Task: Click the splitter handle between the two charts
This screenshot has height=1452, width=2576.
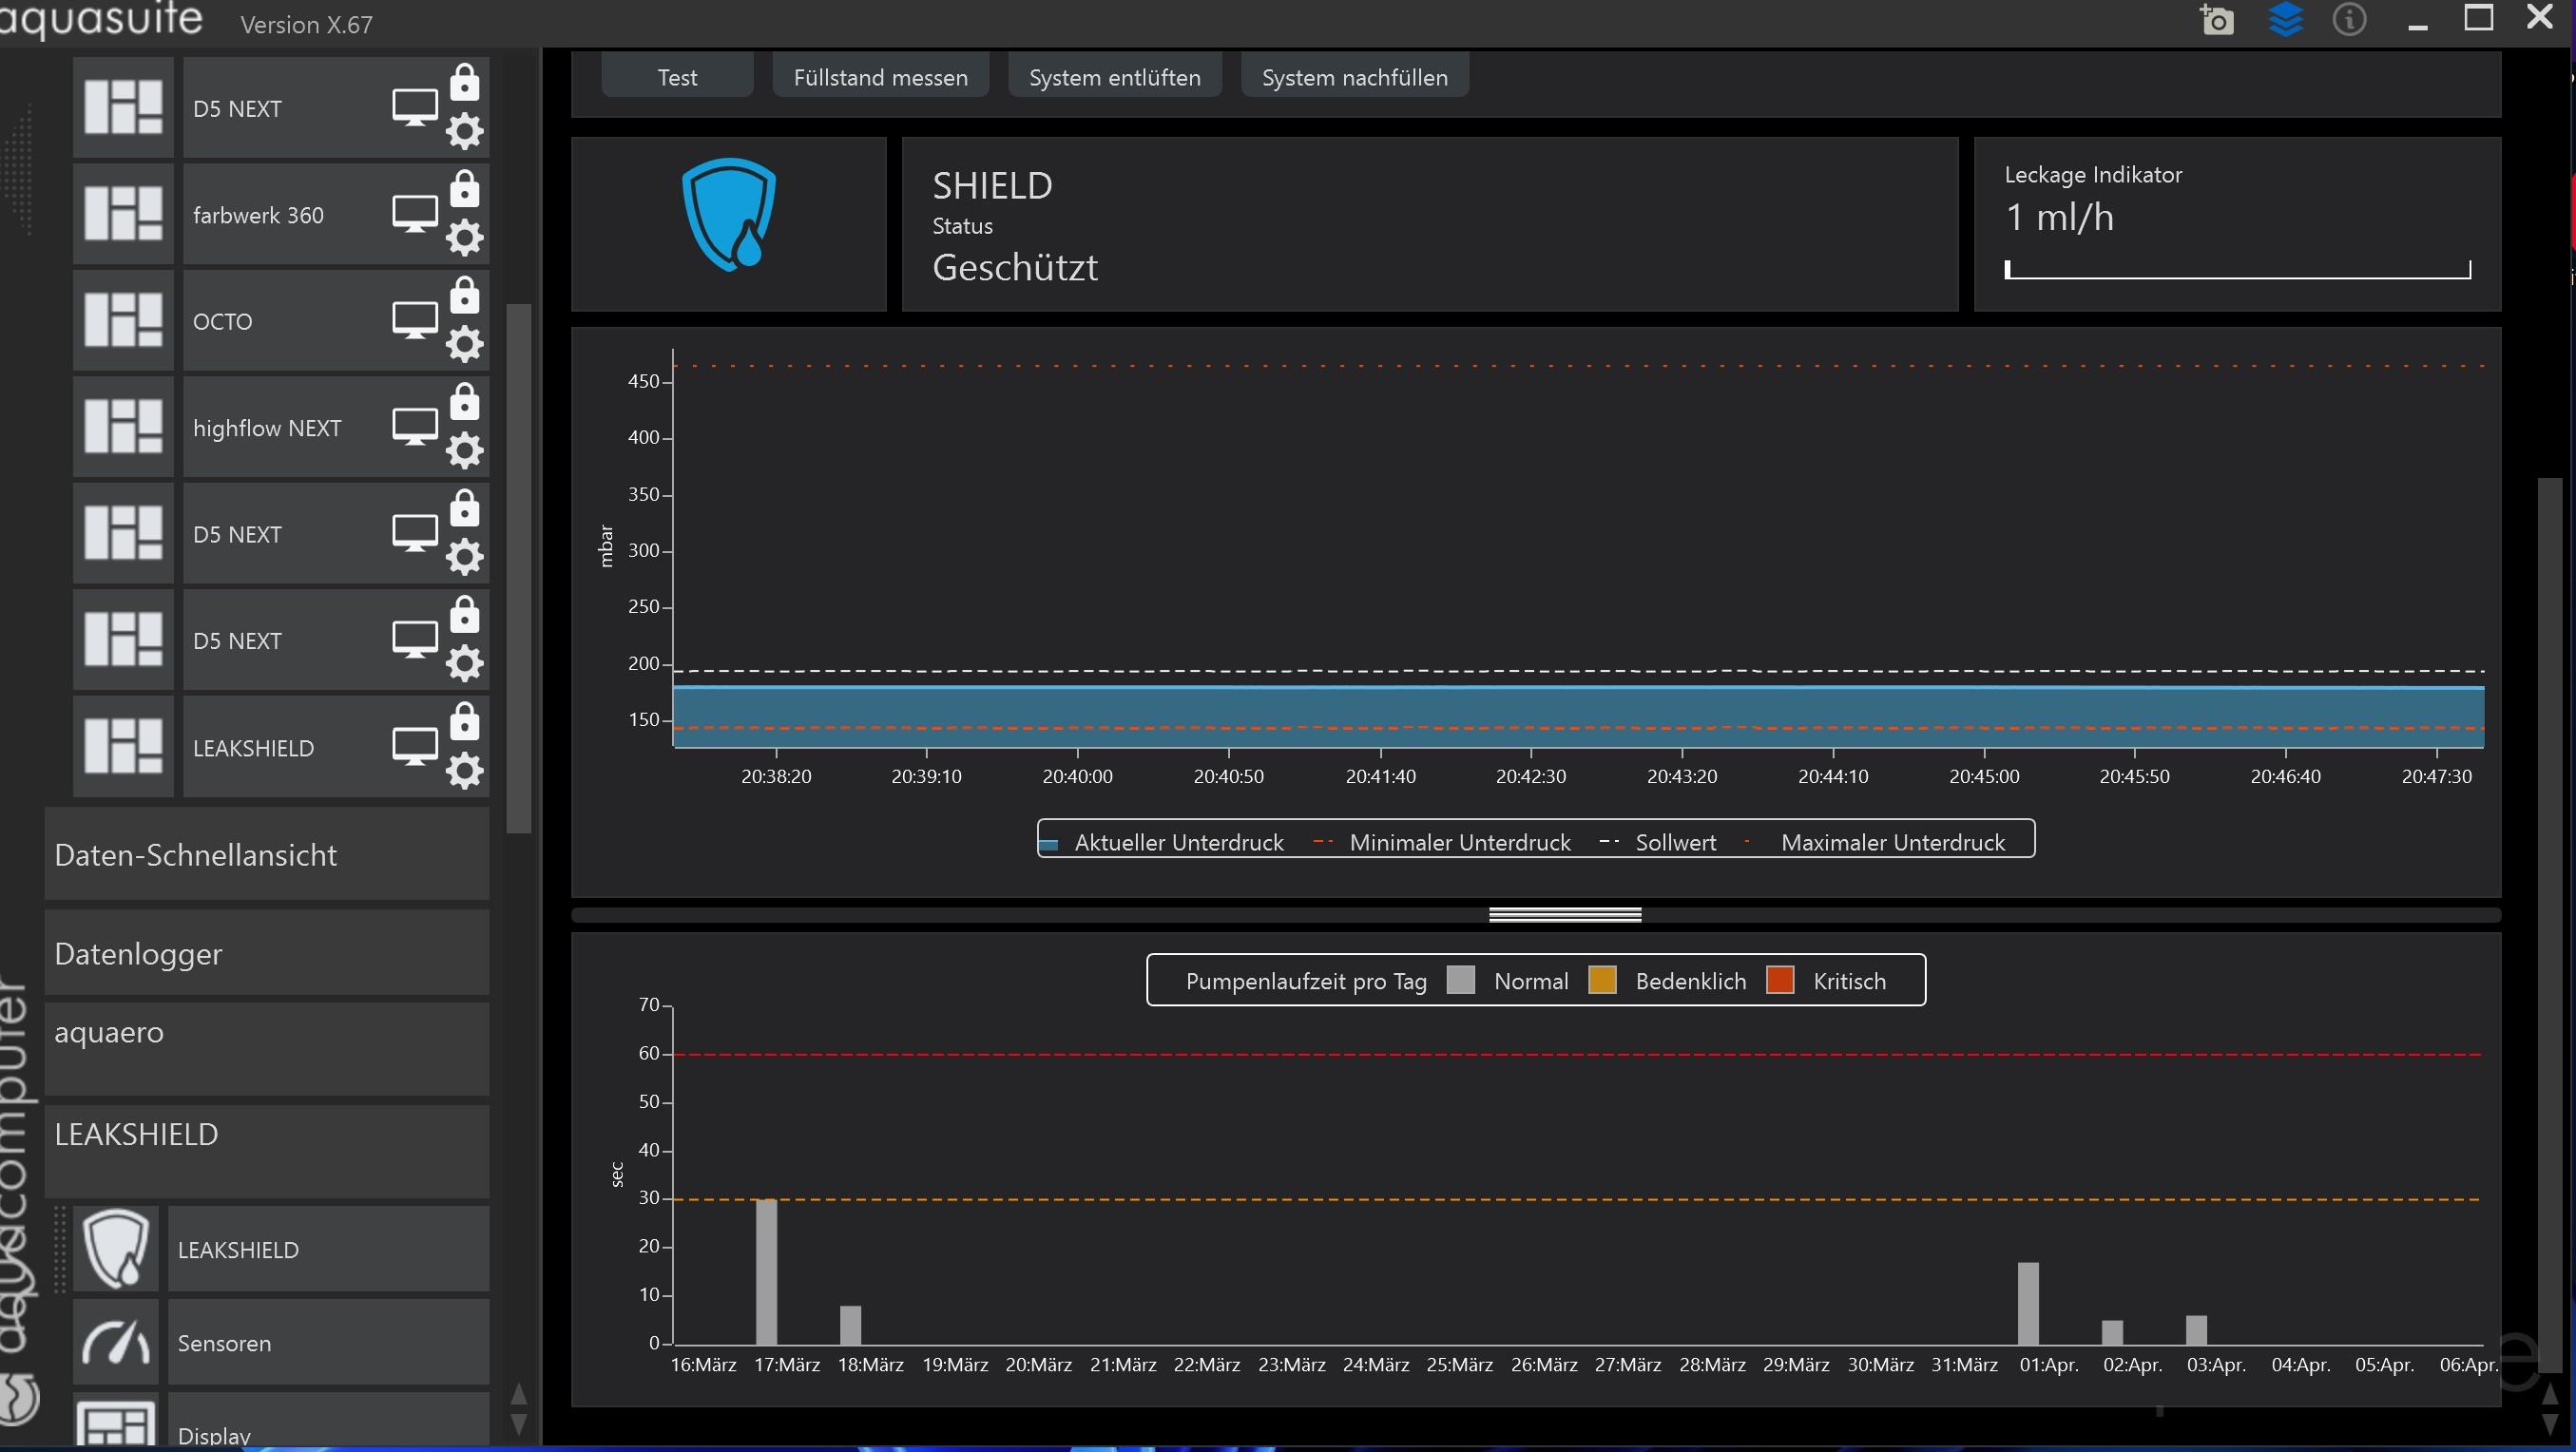Action: (x=1564, y=914)
